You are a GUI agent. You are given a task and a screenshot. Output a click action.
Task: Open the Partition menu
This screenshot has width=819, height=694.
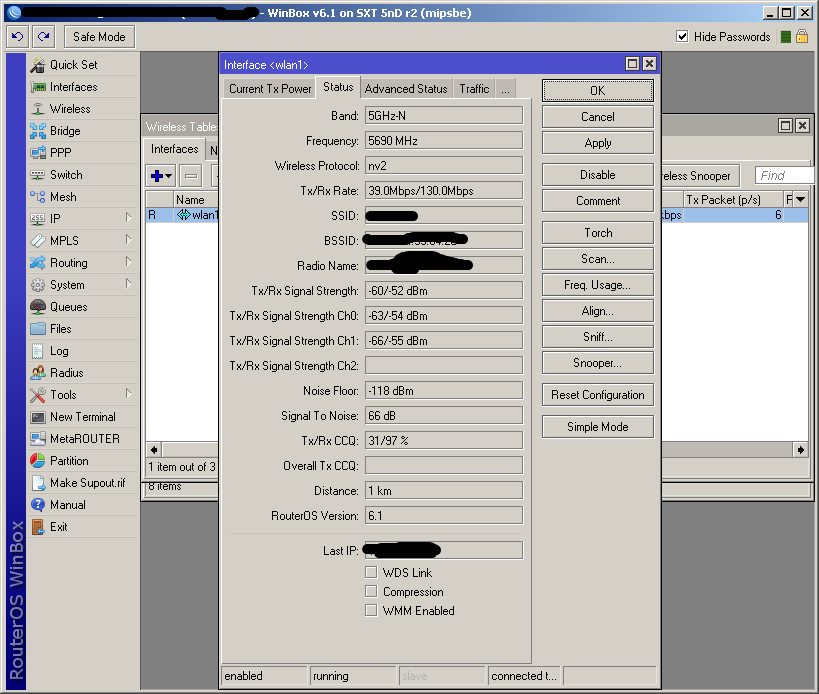pyautogui.click(x=69, y=461)
